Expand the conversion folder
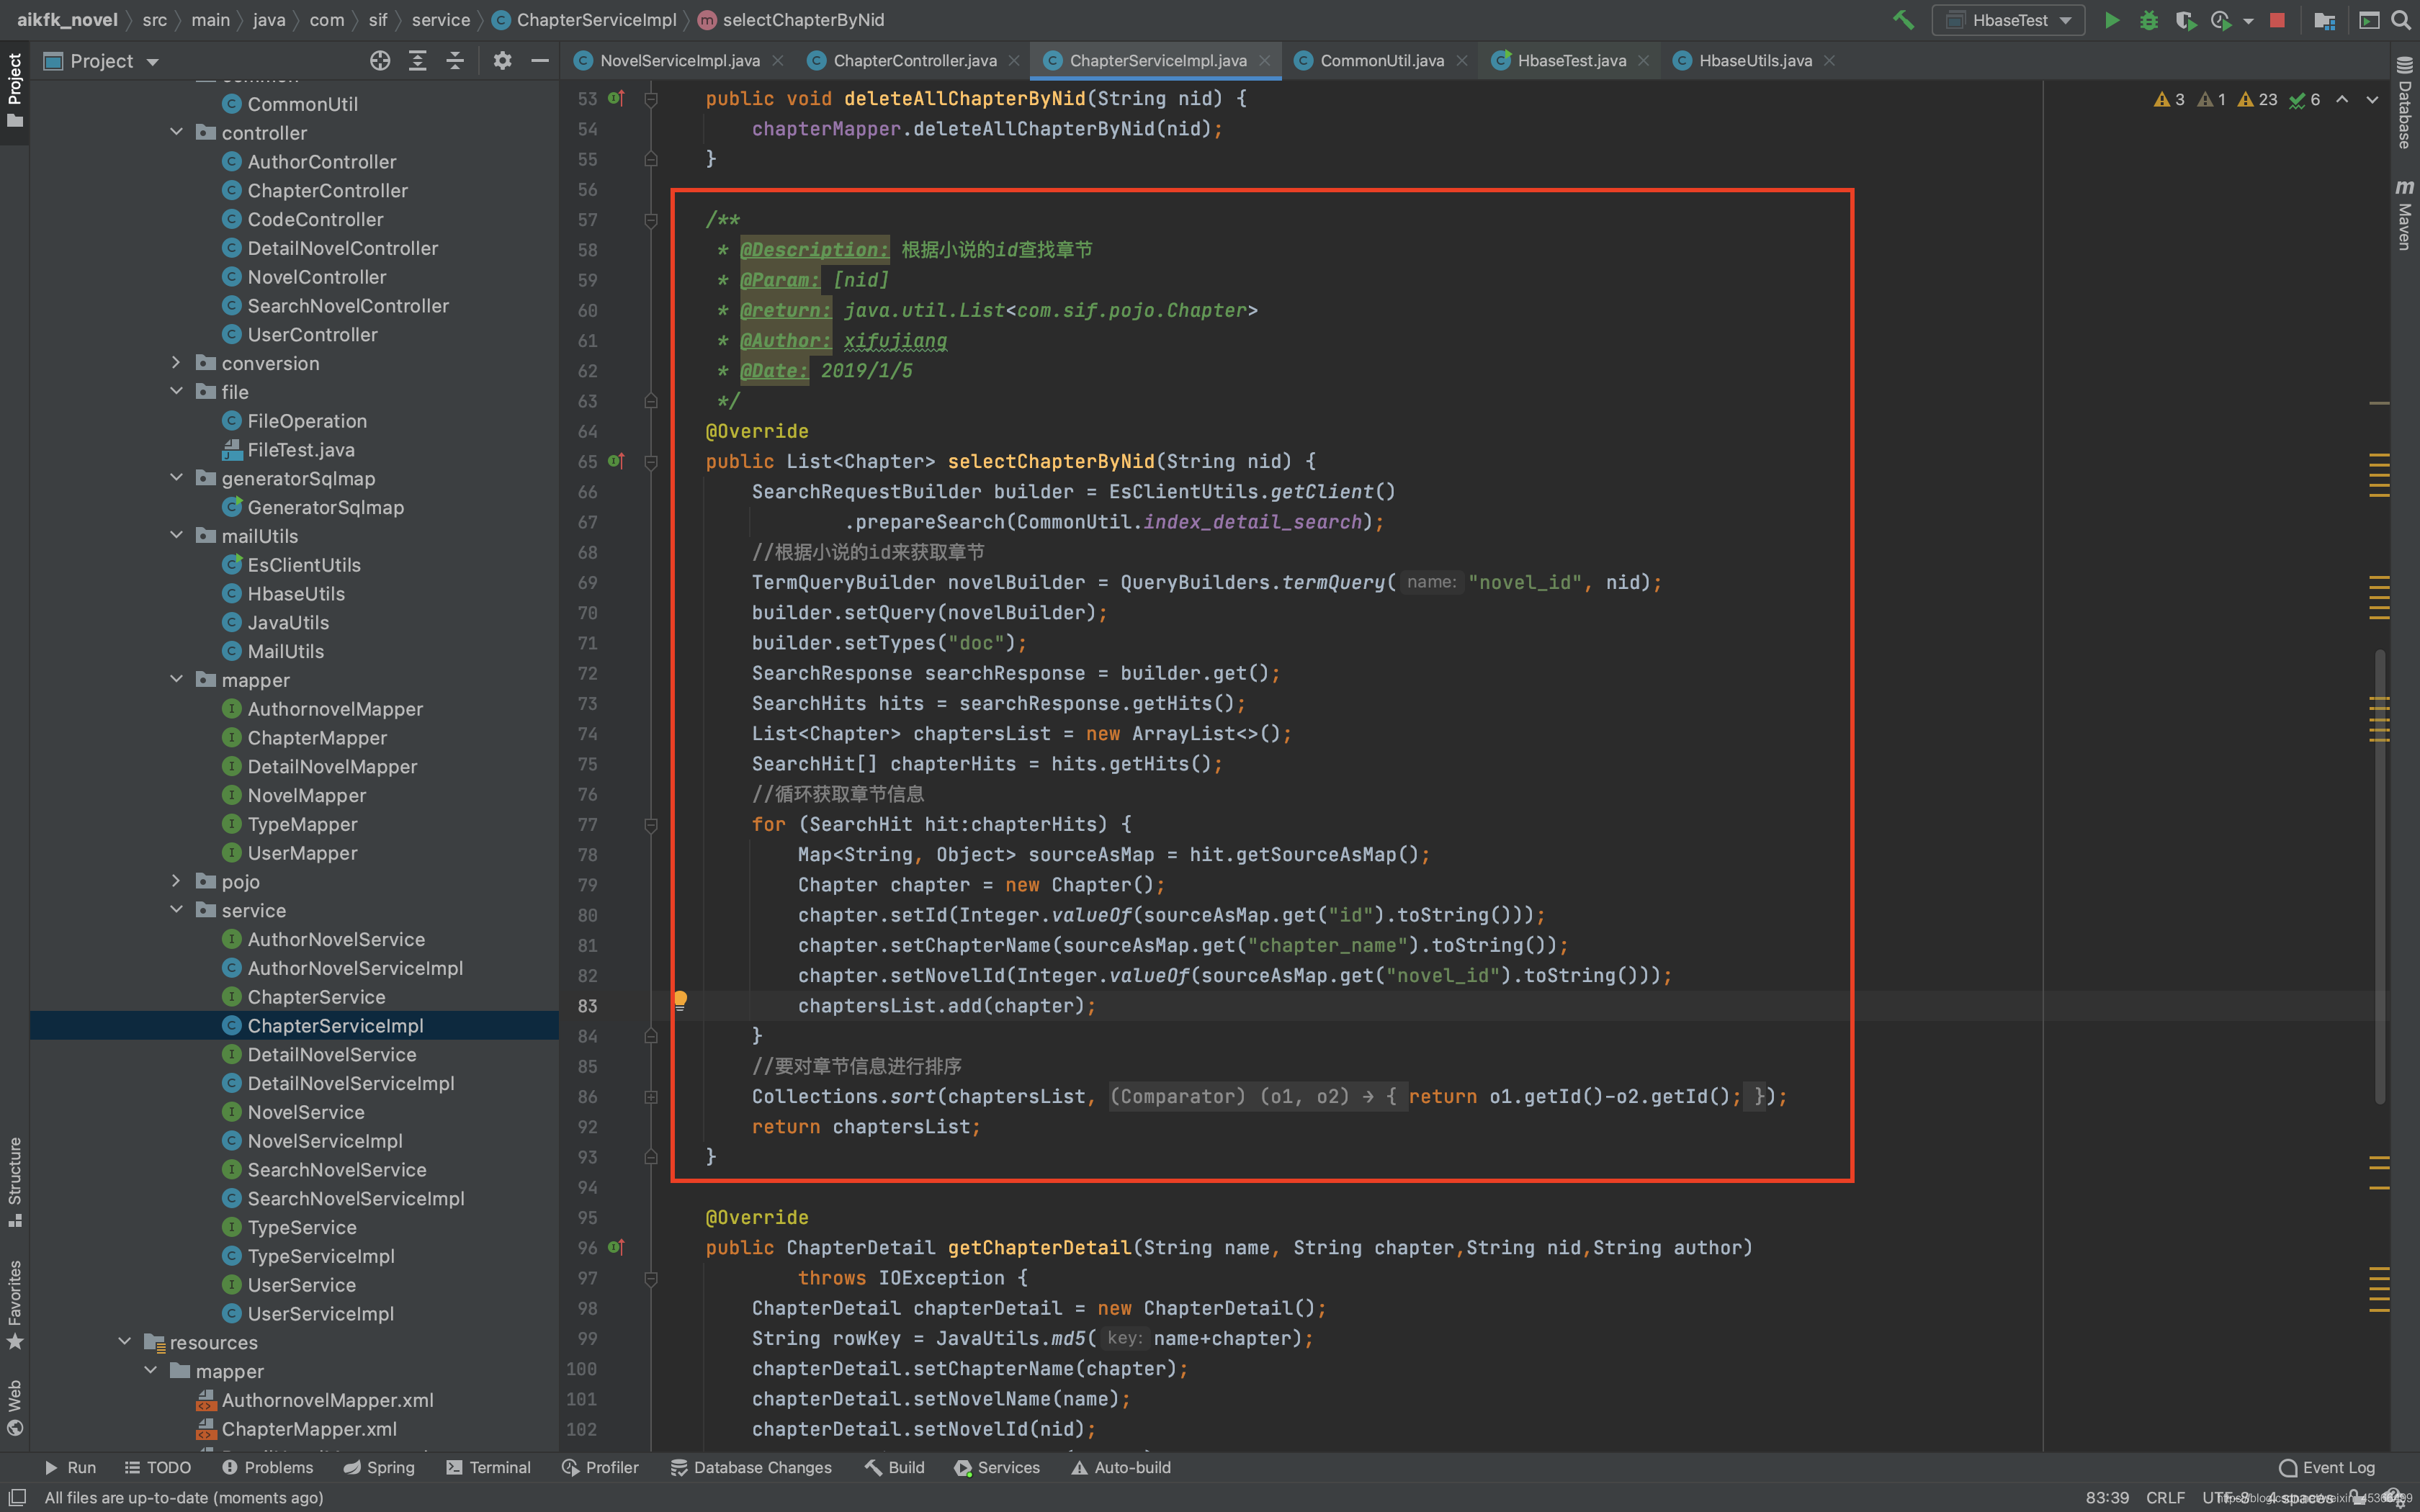This screenshot has height=1512, width=2420. click(x=176, y=363)
